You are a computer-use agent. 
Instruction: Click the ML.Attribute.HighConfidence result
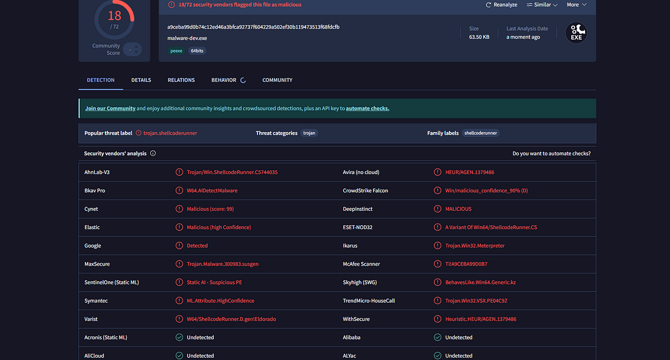[x=220, y=301]
